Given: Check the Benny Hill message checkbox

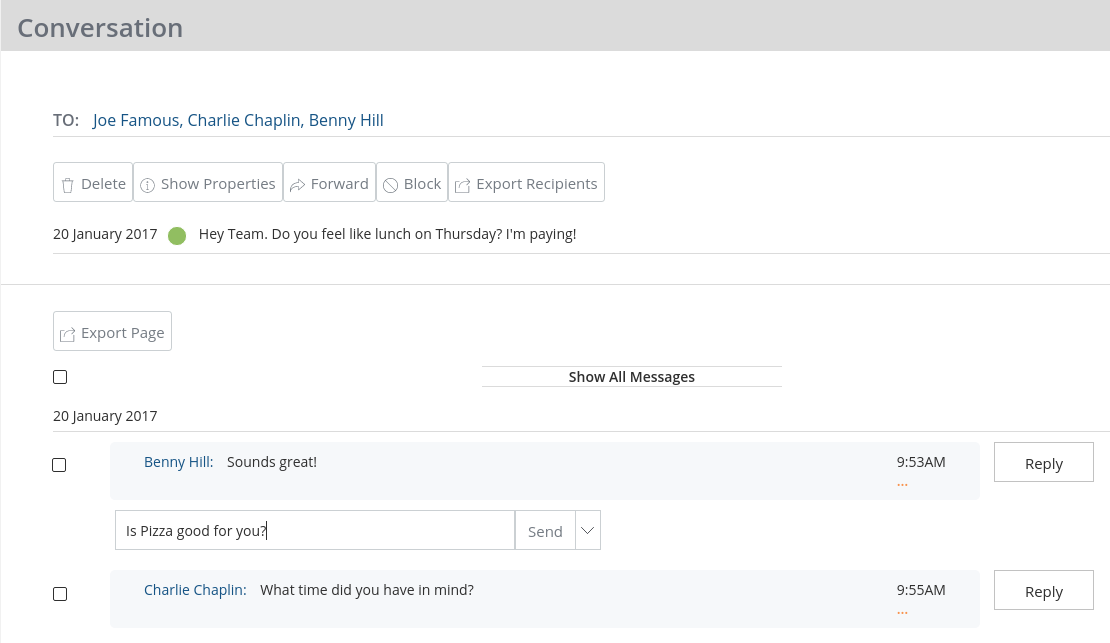Looking at the screenshot, I should 59,465.
